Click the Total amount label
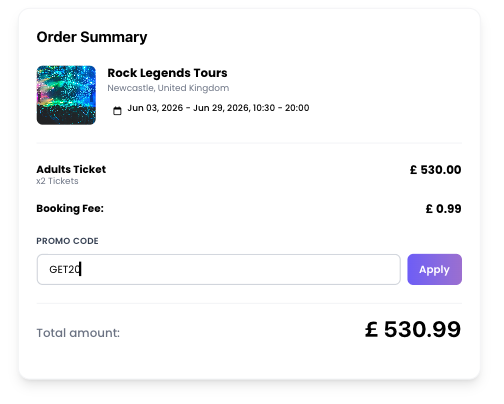 (78, 333)
